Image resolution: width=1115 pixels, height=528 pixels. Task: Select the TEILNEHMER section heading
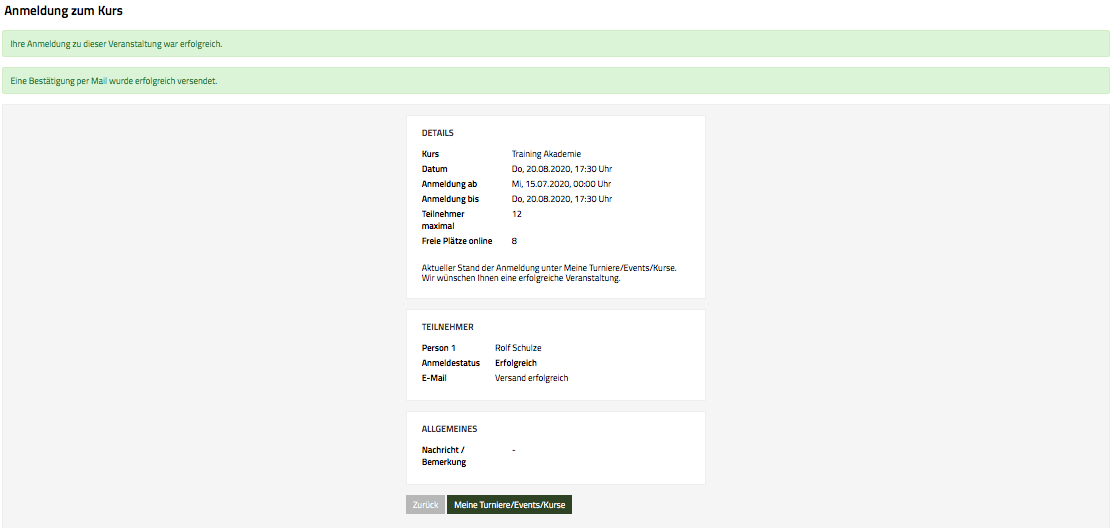pyautogui.click(x=447, y=328)
